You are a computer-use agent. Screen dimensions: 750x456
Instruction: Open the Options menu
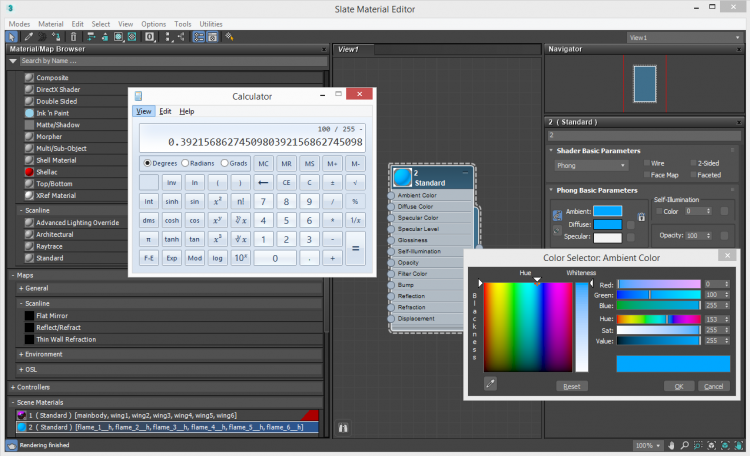click(x=154, y=24)
